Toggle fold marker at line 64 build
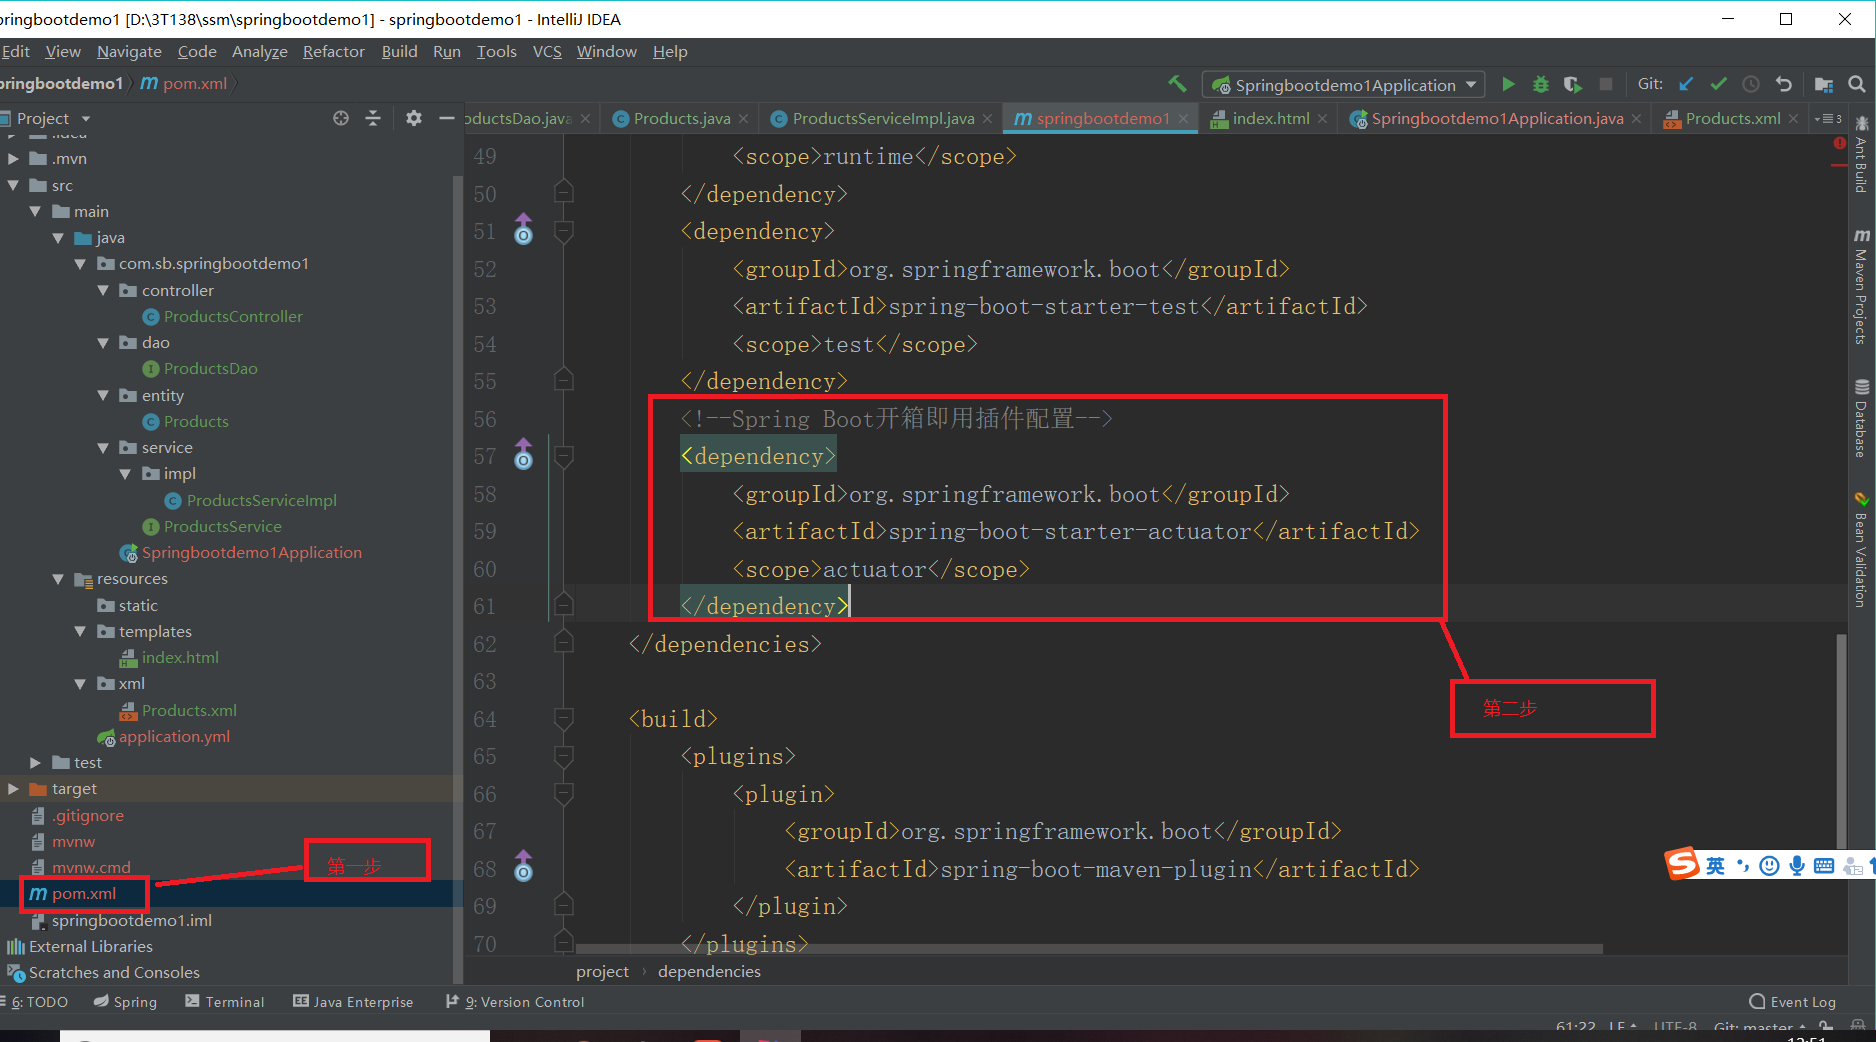 tap(564, 719)
